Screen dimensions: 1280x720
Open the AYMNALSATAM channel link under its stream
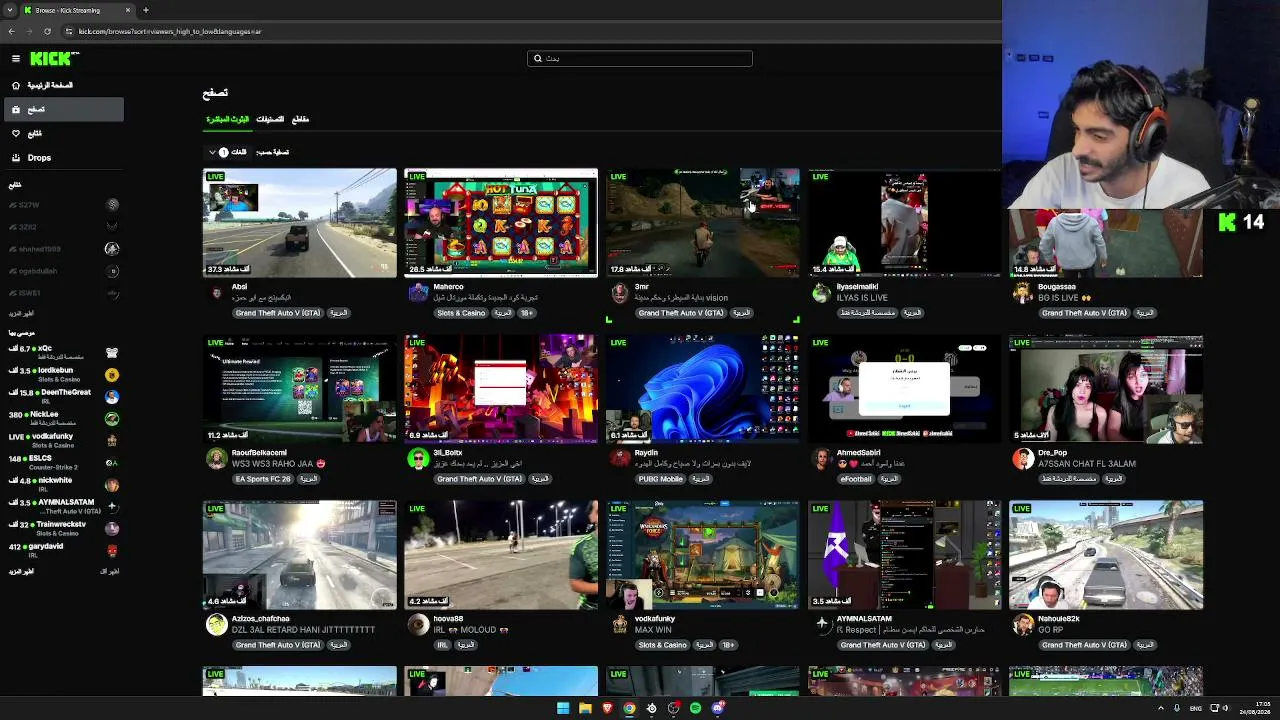(x=864, y=619)
